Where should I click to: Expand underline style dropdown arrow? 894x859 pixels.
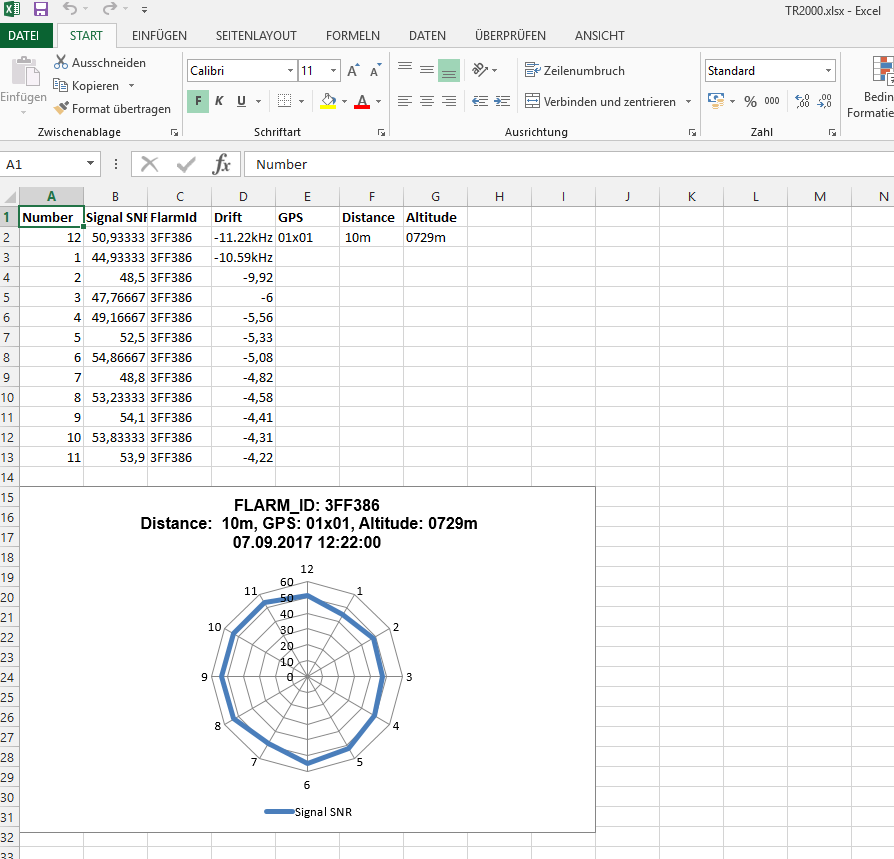258,101
